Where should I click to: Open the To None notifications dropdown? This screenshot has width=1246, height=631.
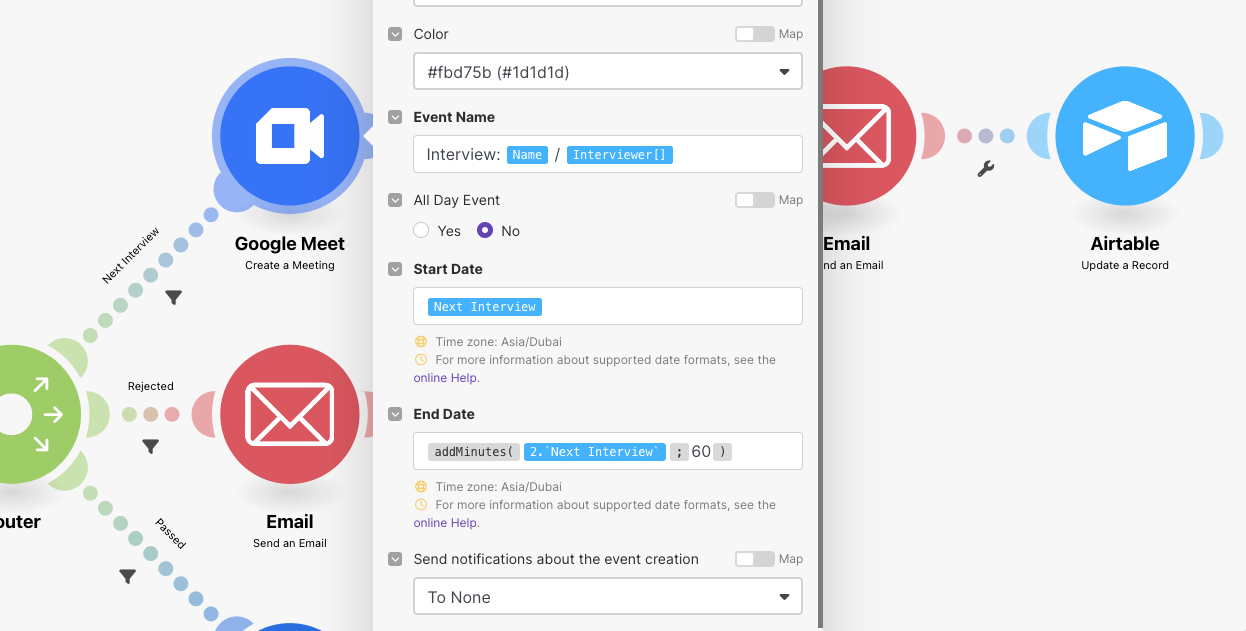coord(608,597)
